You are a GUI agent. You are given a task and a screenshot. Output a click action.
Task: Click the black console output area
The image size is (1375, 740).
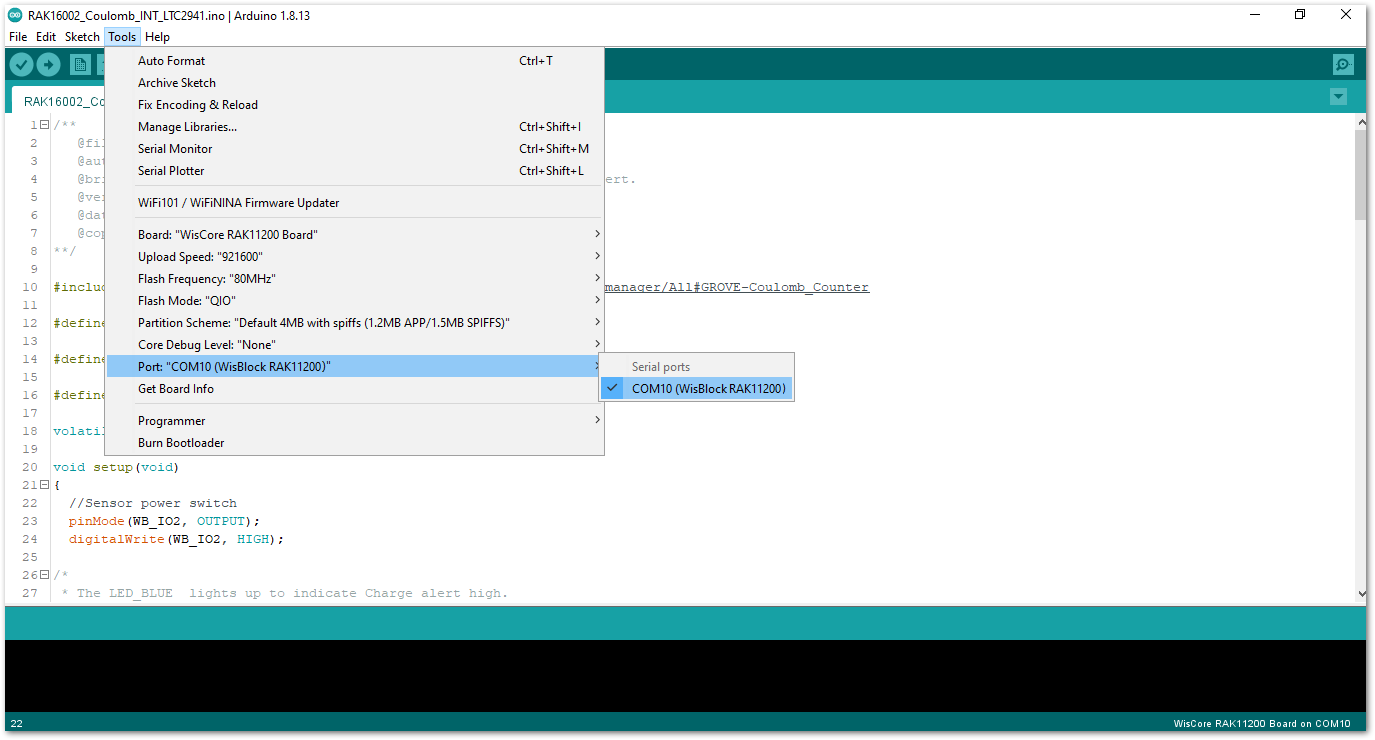point(686,676)
